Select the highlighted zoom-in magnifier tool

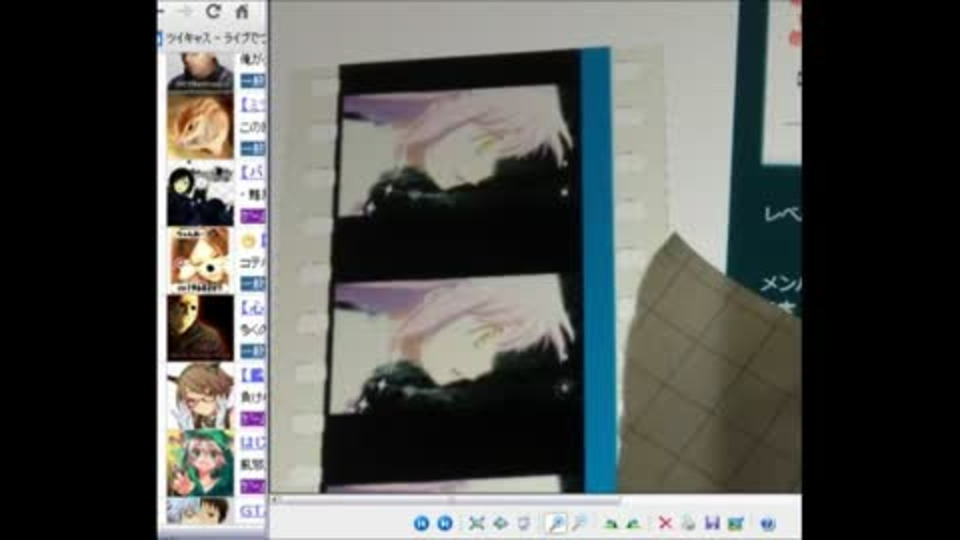tap(555, 523)
